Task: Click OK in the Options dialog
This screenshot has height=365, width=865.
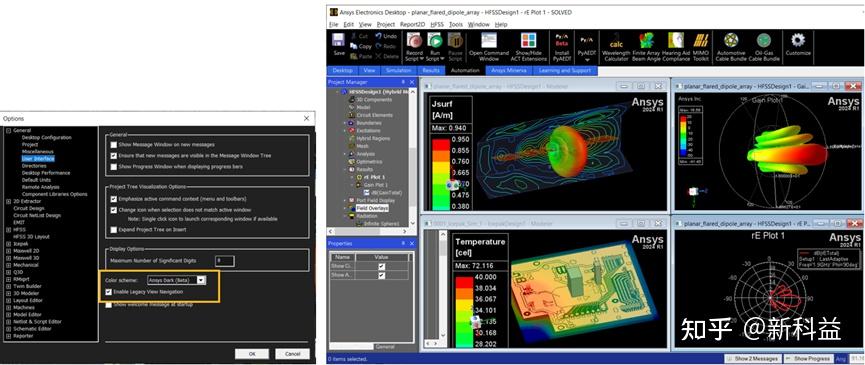Action: (252, 354)
